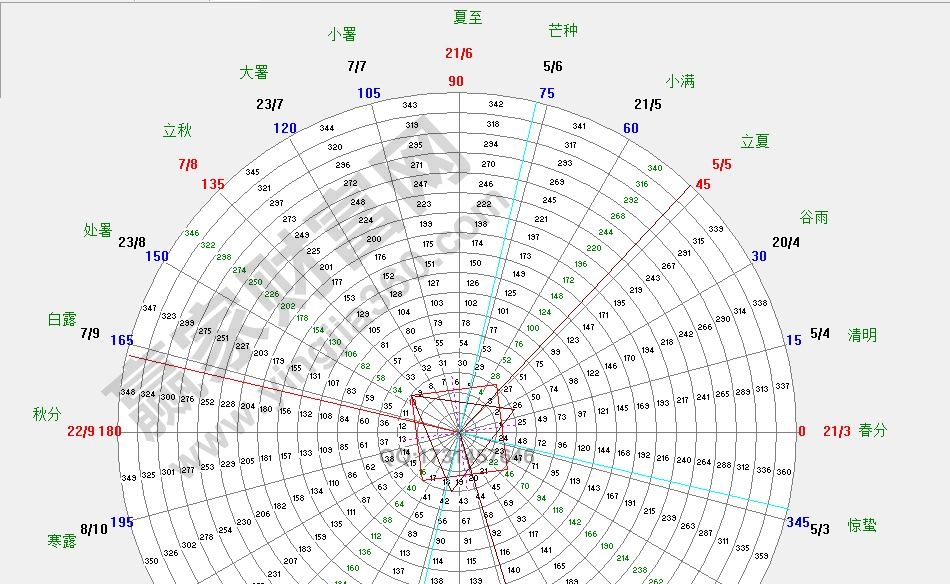Select the 秋分 label on the left
Screen dimensions: 950x584
(46, 413)
